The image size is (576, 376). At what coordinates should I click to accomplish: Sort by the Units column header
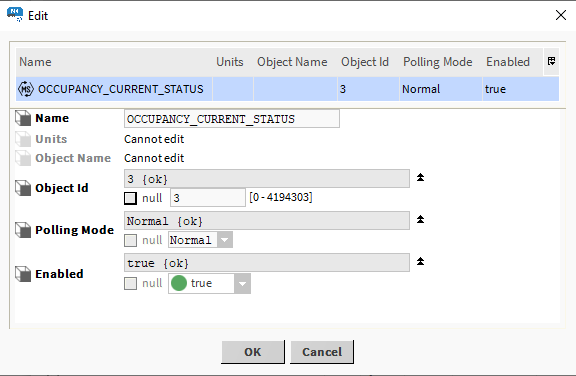click(233, 62)
